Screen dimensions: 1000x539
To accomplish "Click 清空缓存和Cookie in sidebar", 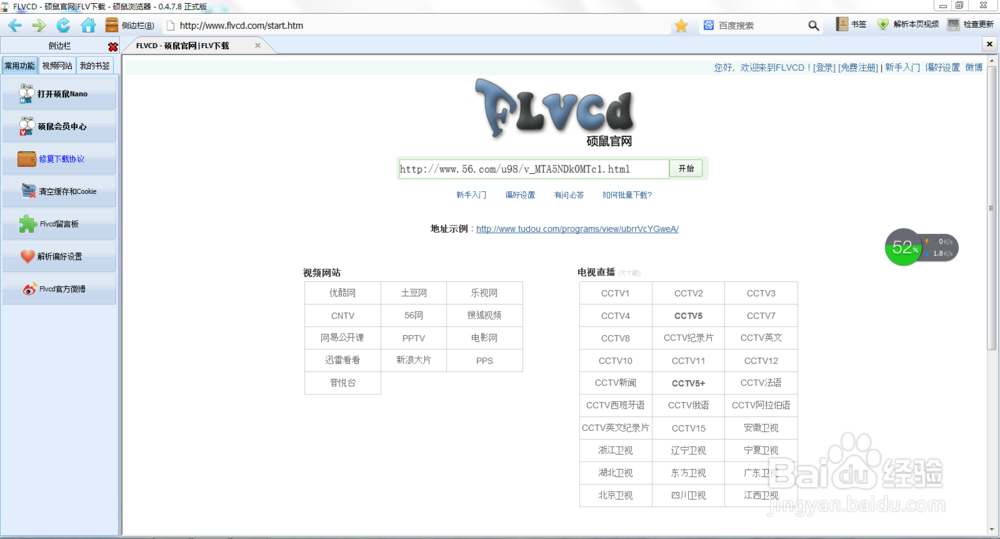I will [59, 191].
